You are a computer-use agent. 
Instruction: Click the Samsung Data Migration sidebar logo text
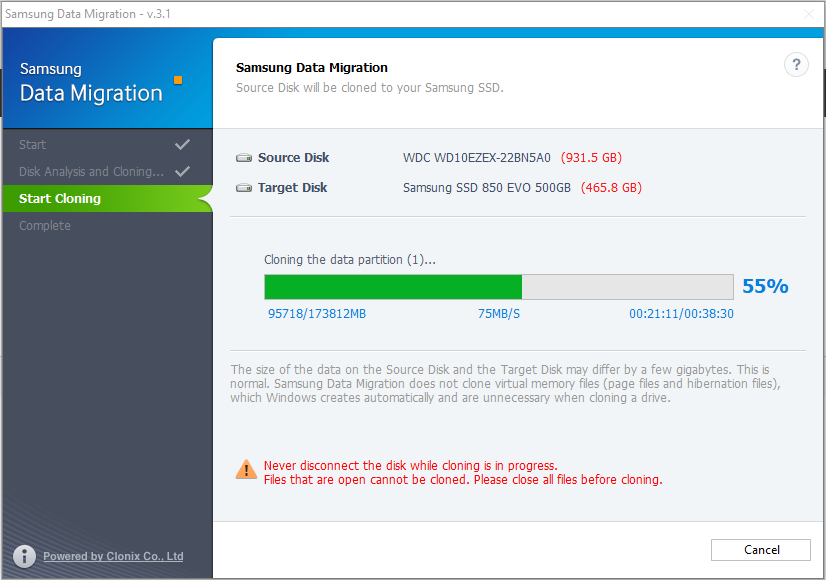(91, 83)
